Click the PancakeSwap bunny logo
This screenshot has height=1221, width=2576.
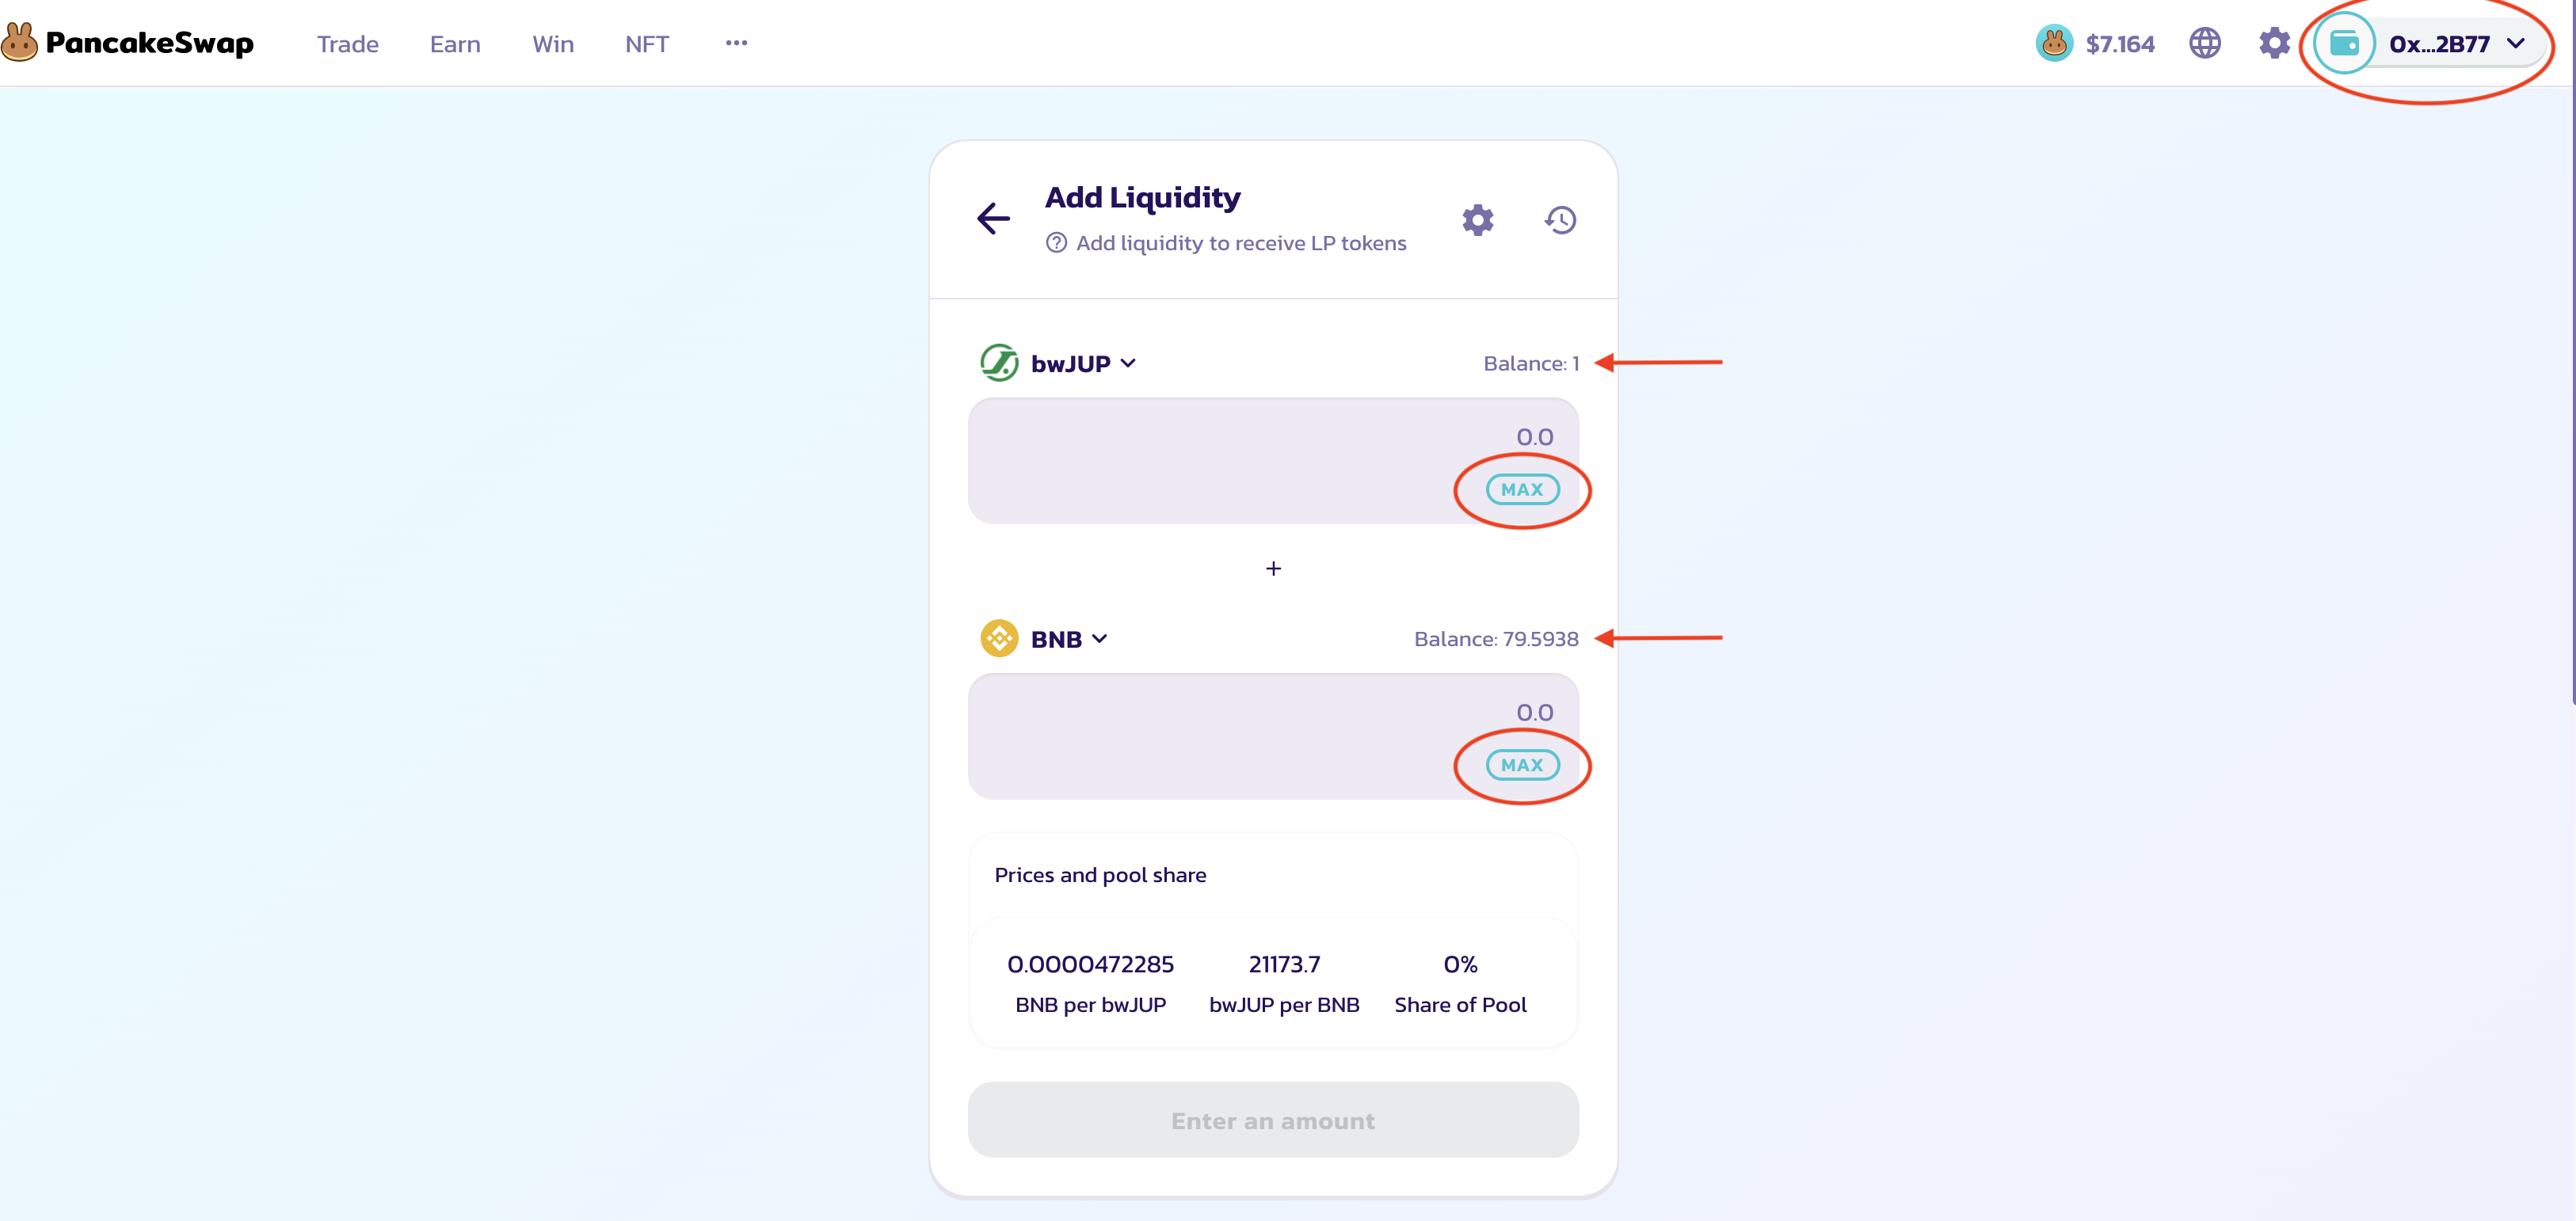19,42
